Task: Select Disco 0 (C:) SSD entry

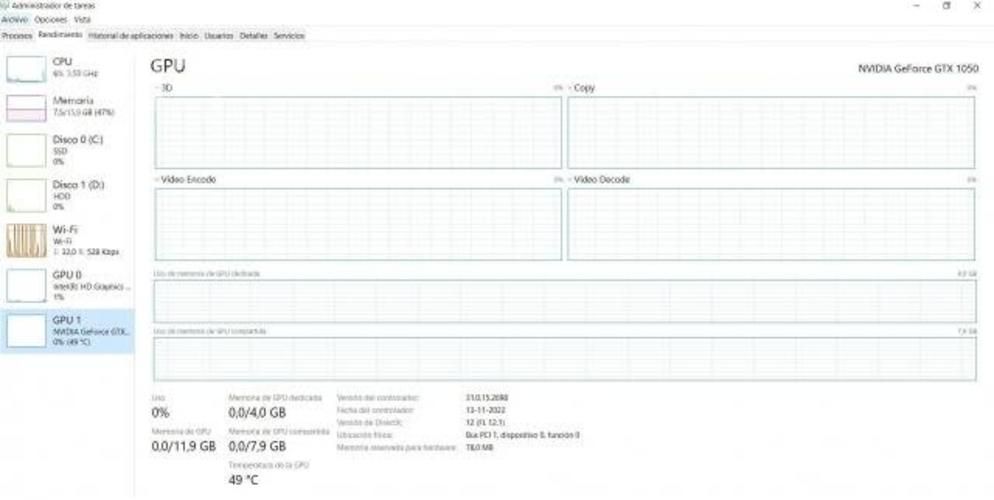Action: (x=67, y=151)
